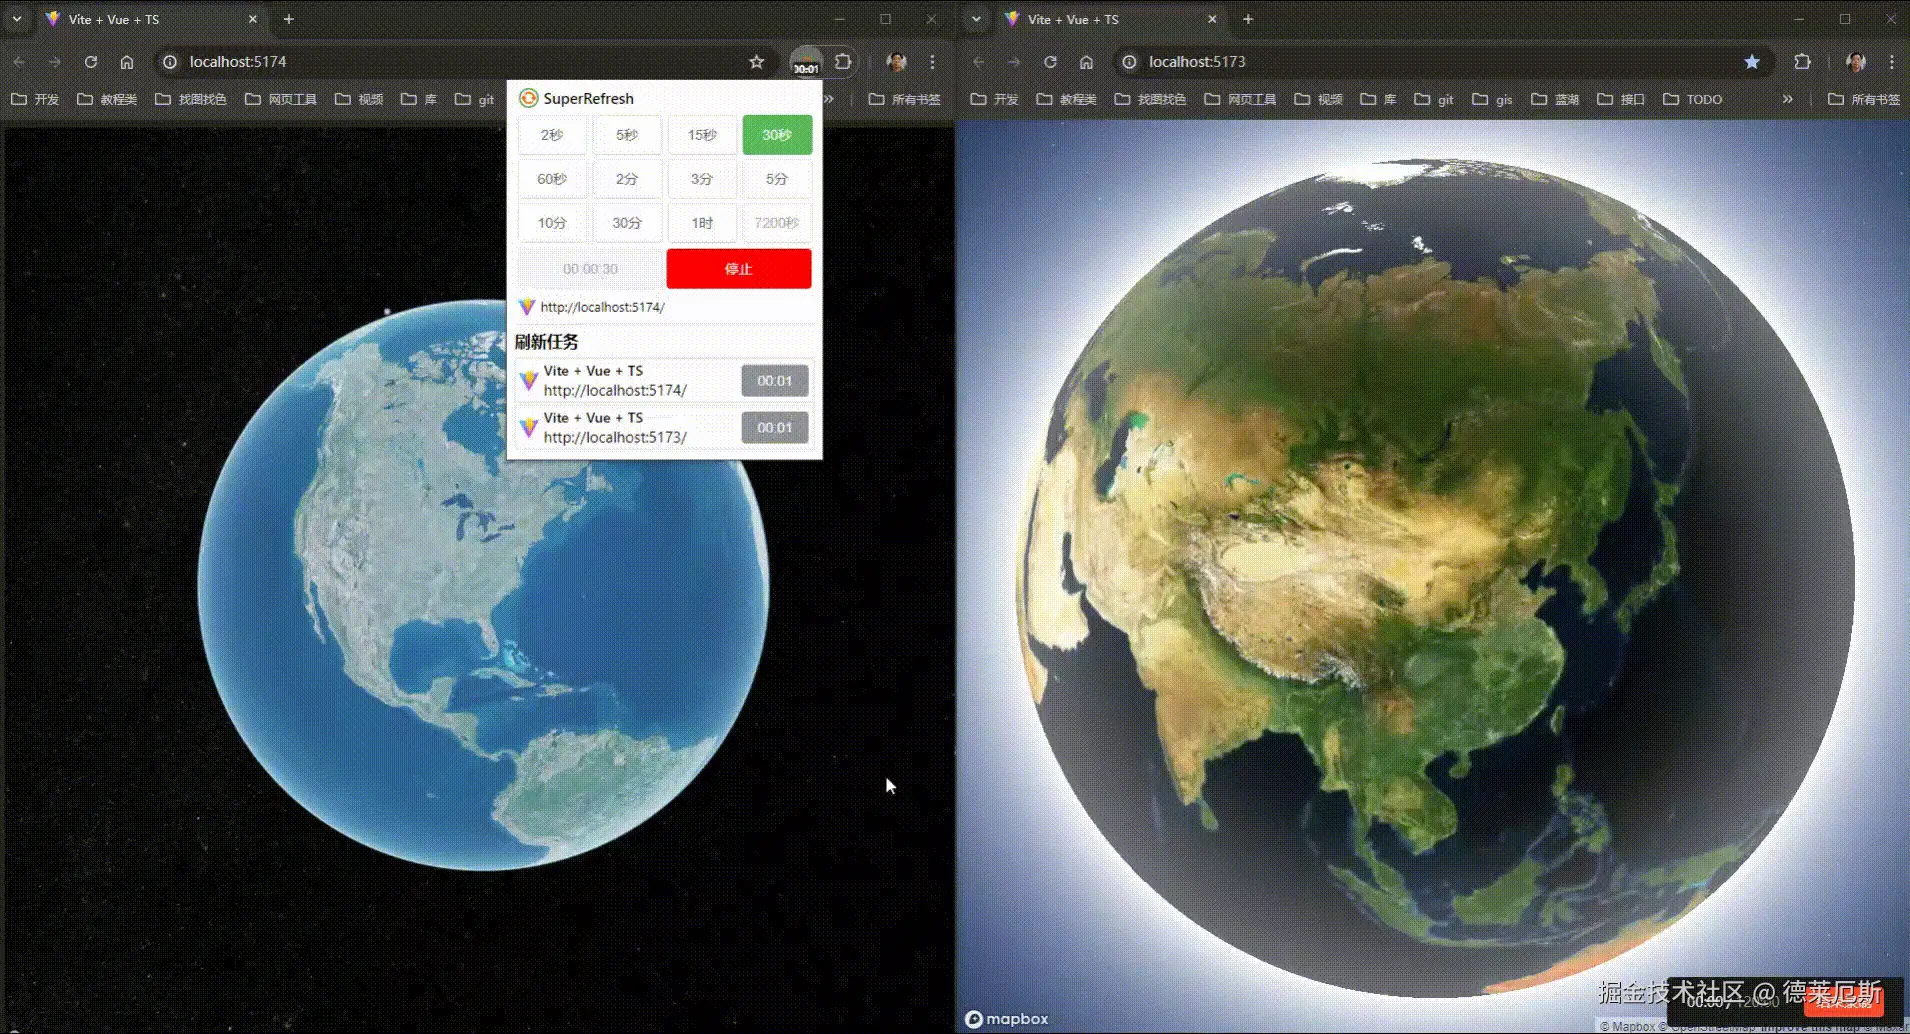Open the 视频 bookmark folder in the localhost:5173 window
This screenshot has height=1034, width=1910.
(x=1319, y=99)
